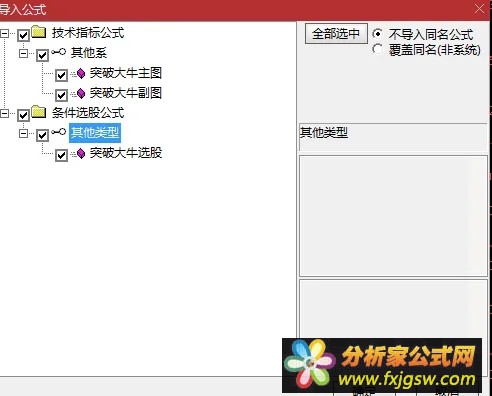Toggle checkbox for 突破大牛选股
Viewport: 492px width, 396px height.
pos(61,155)
